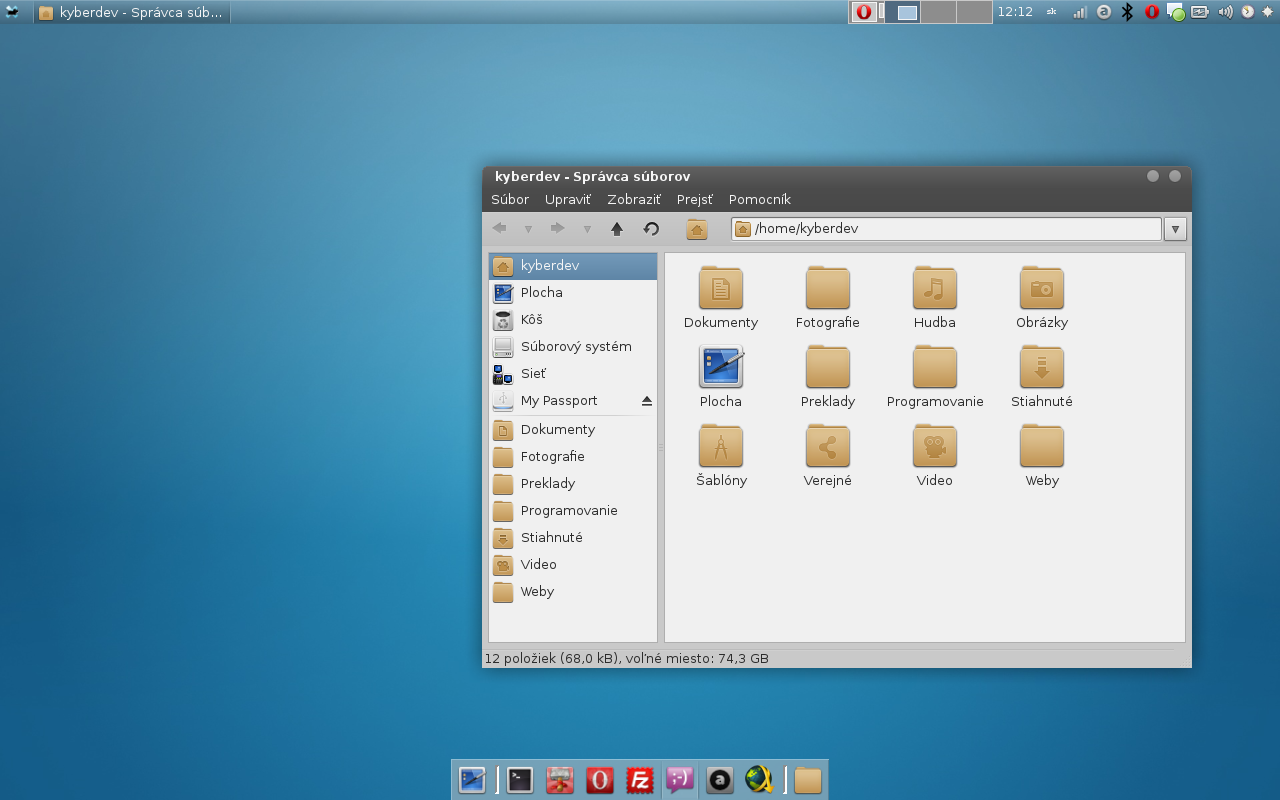Switch to the second workspace in pager

(903, 12)
